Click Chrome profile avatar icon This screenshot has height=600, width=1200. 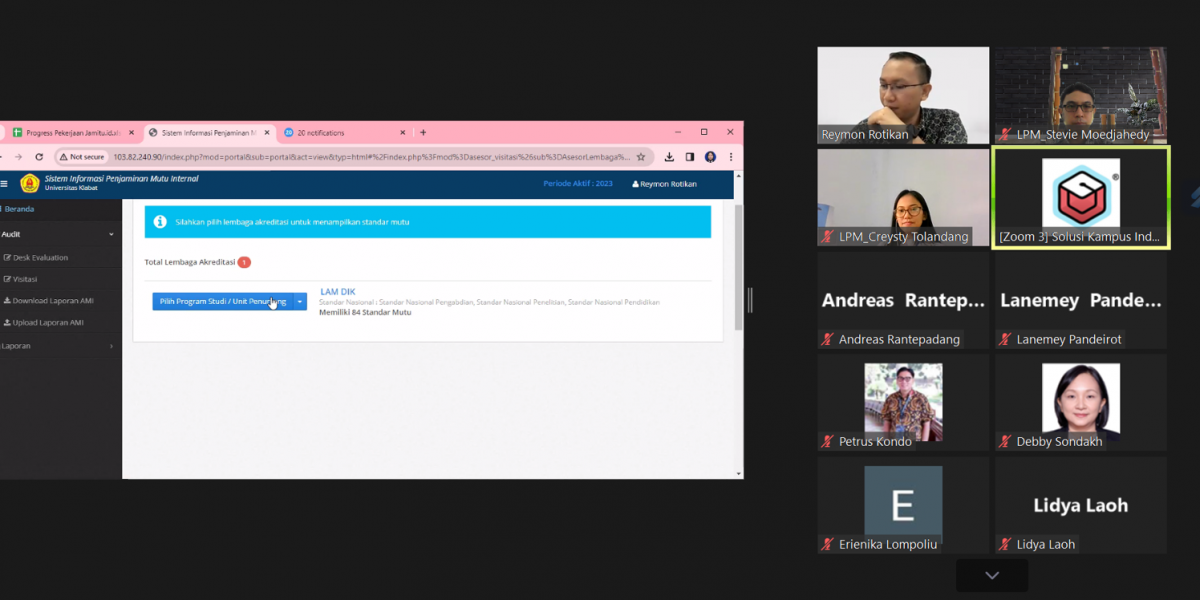710,157
